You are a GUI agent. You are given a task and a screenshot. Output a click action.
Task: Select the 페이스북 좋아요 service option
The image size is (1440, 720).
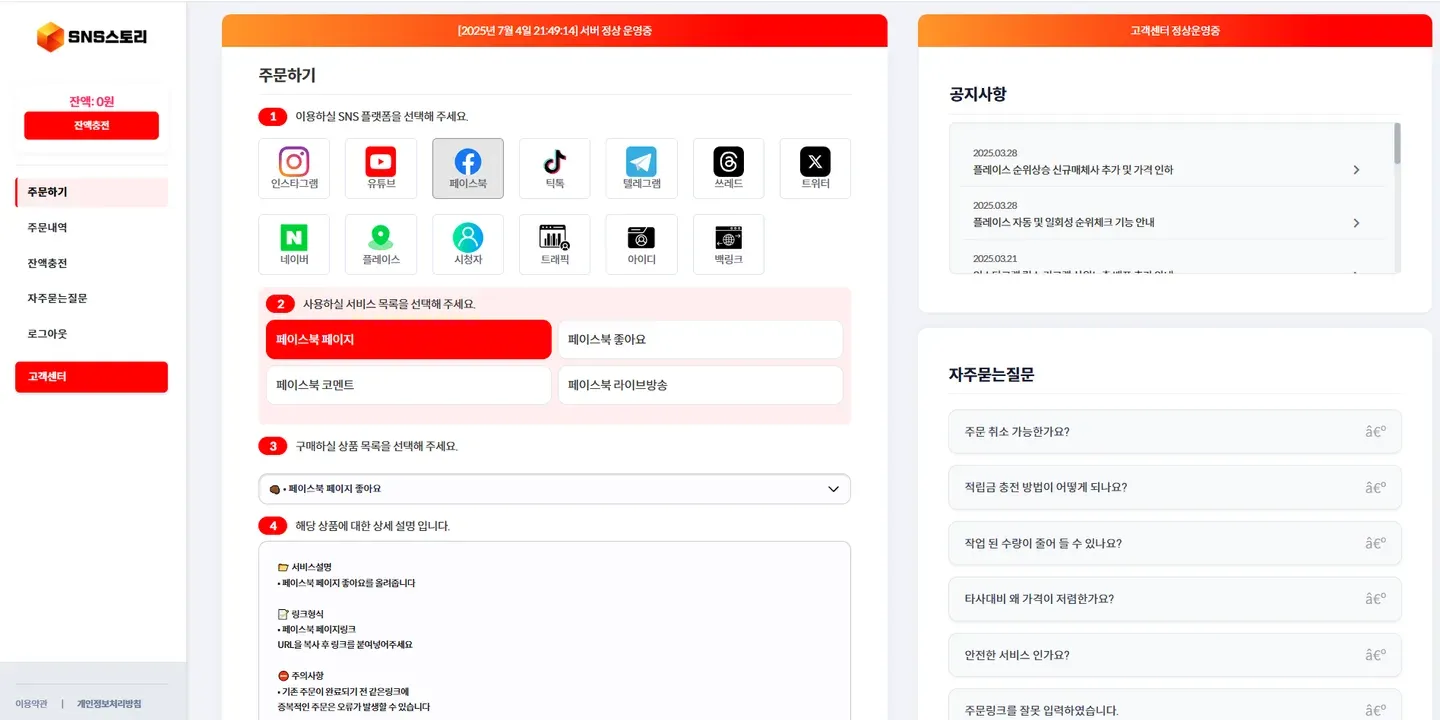pos(700,340)
